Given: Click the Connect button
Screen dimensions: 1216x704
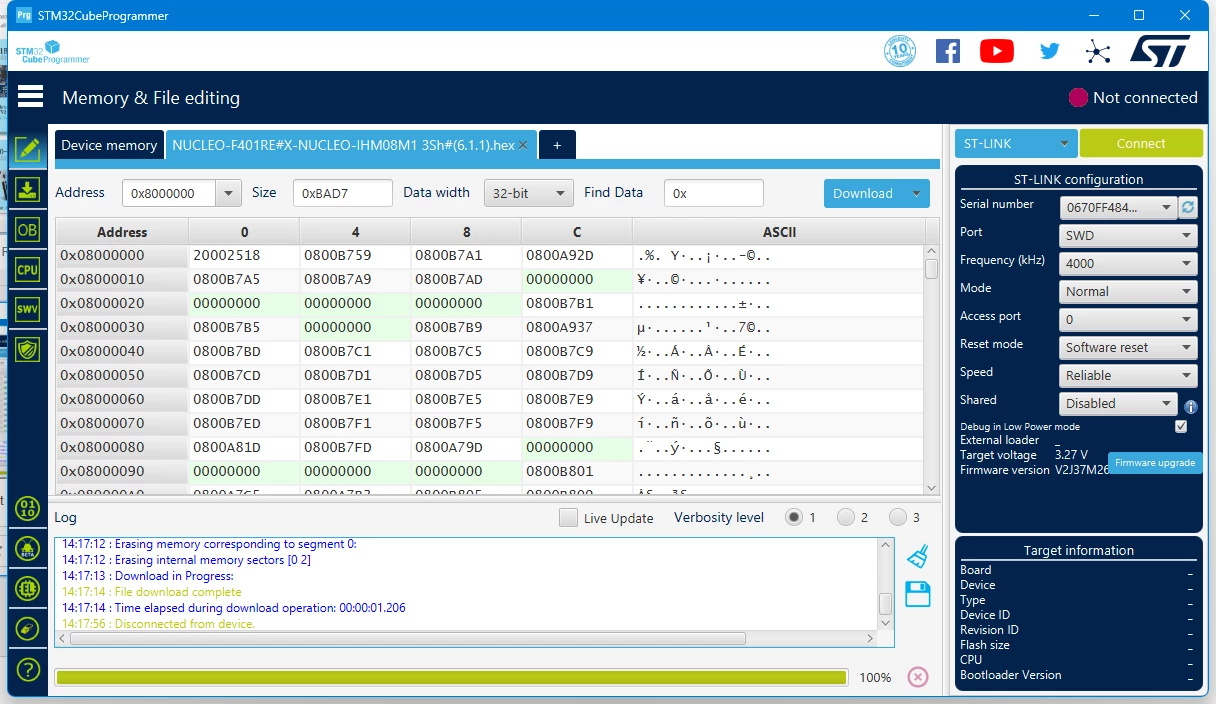Looking at the screenshot, I should 1141,143.
